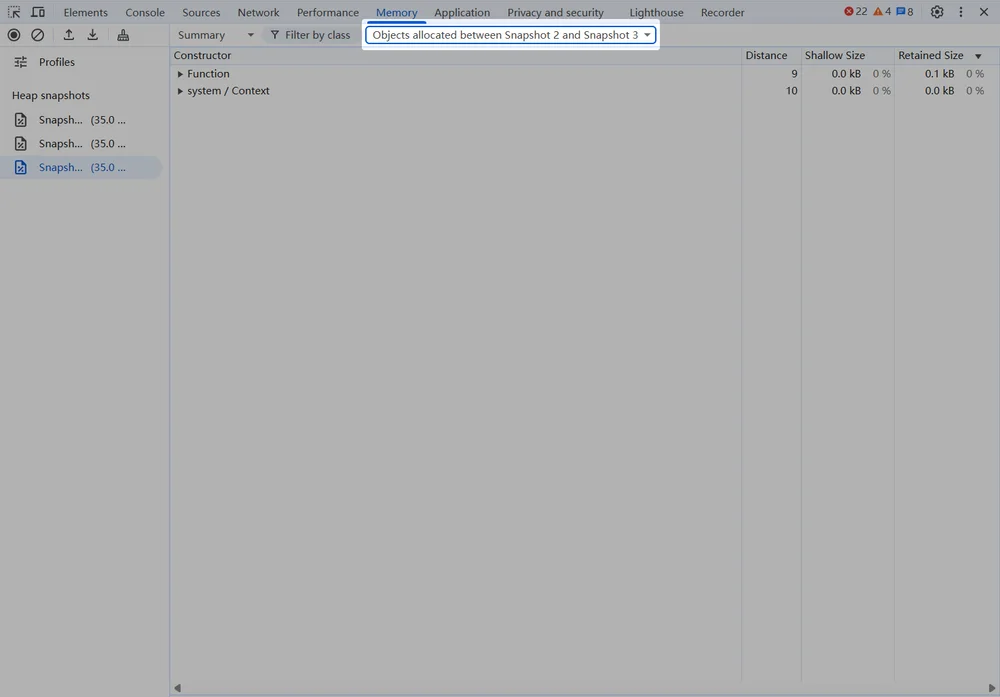Click the system / Context distance value 10

click(x=791, y=91)
